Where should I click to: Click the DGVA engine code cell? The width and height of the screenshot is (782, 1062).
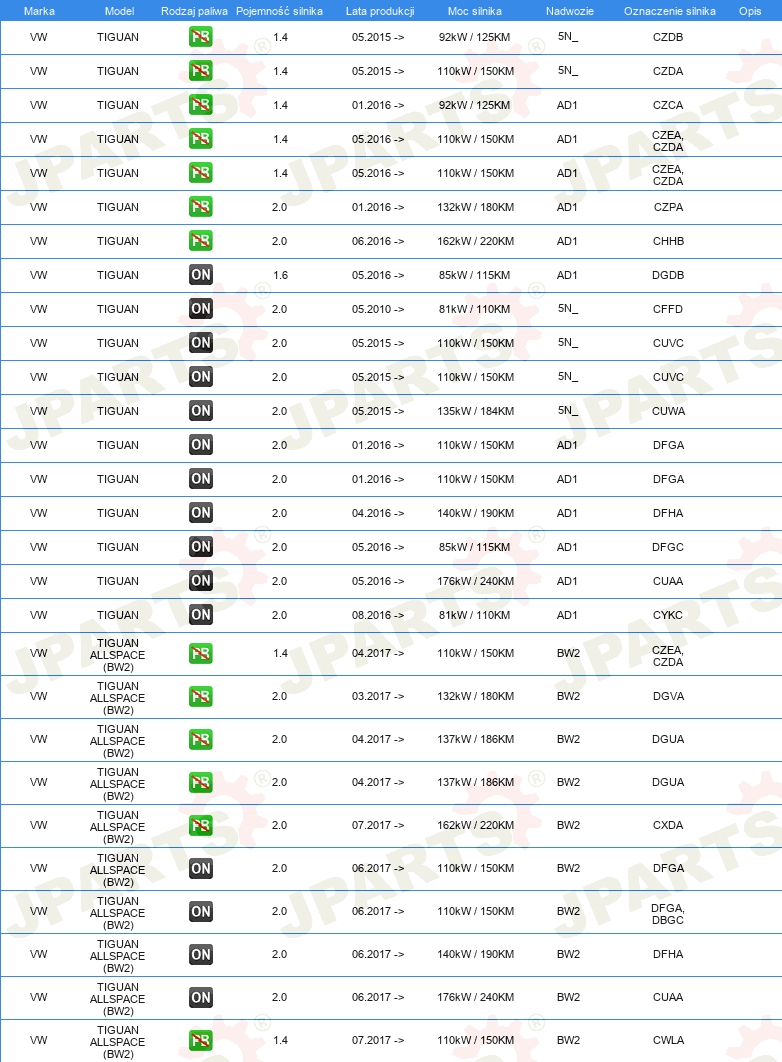[x=668, y=696]
